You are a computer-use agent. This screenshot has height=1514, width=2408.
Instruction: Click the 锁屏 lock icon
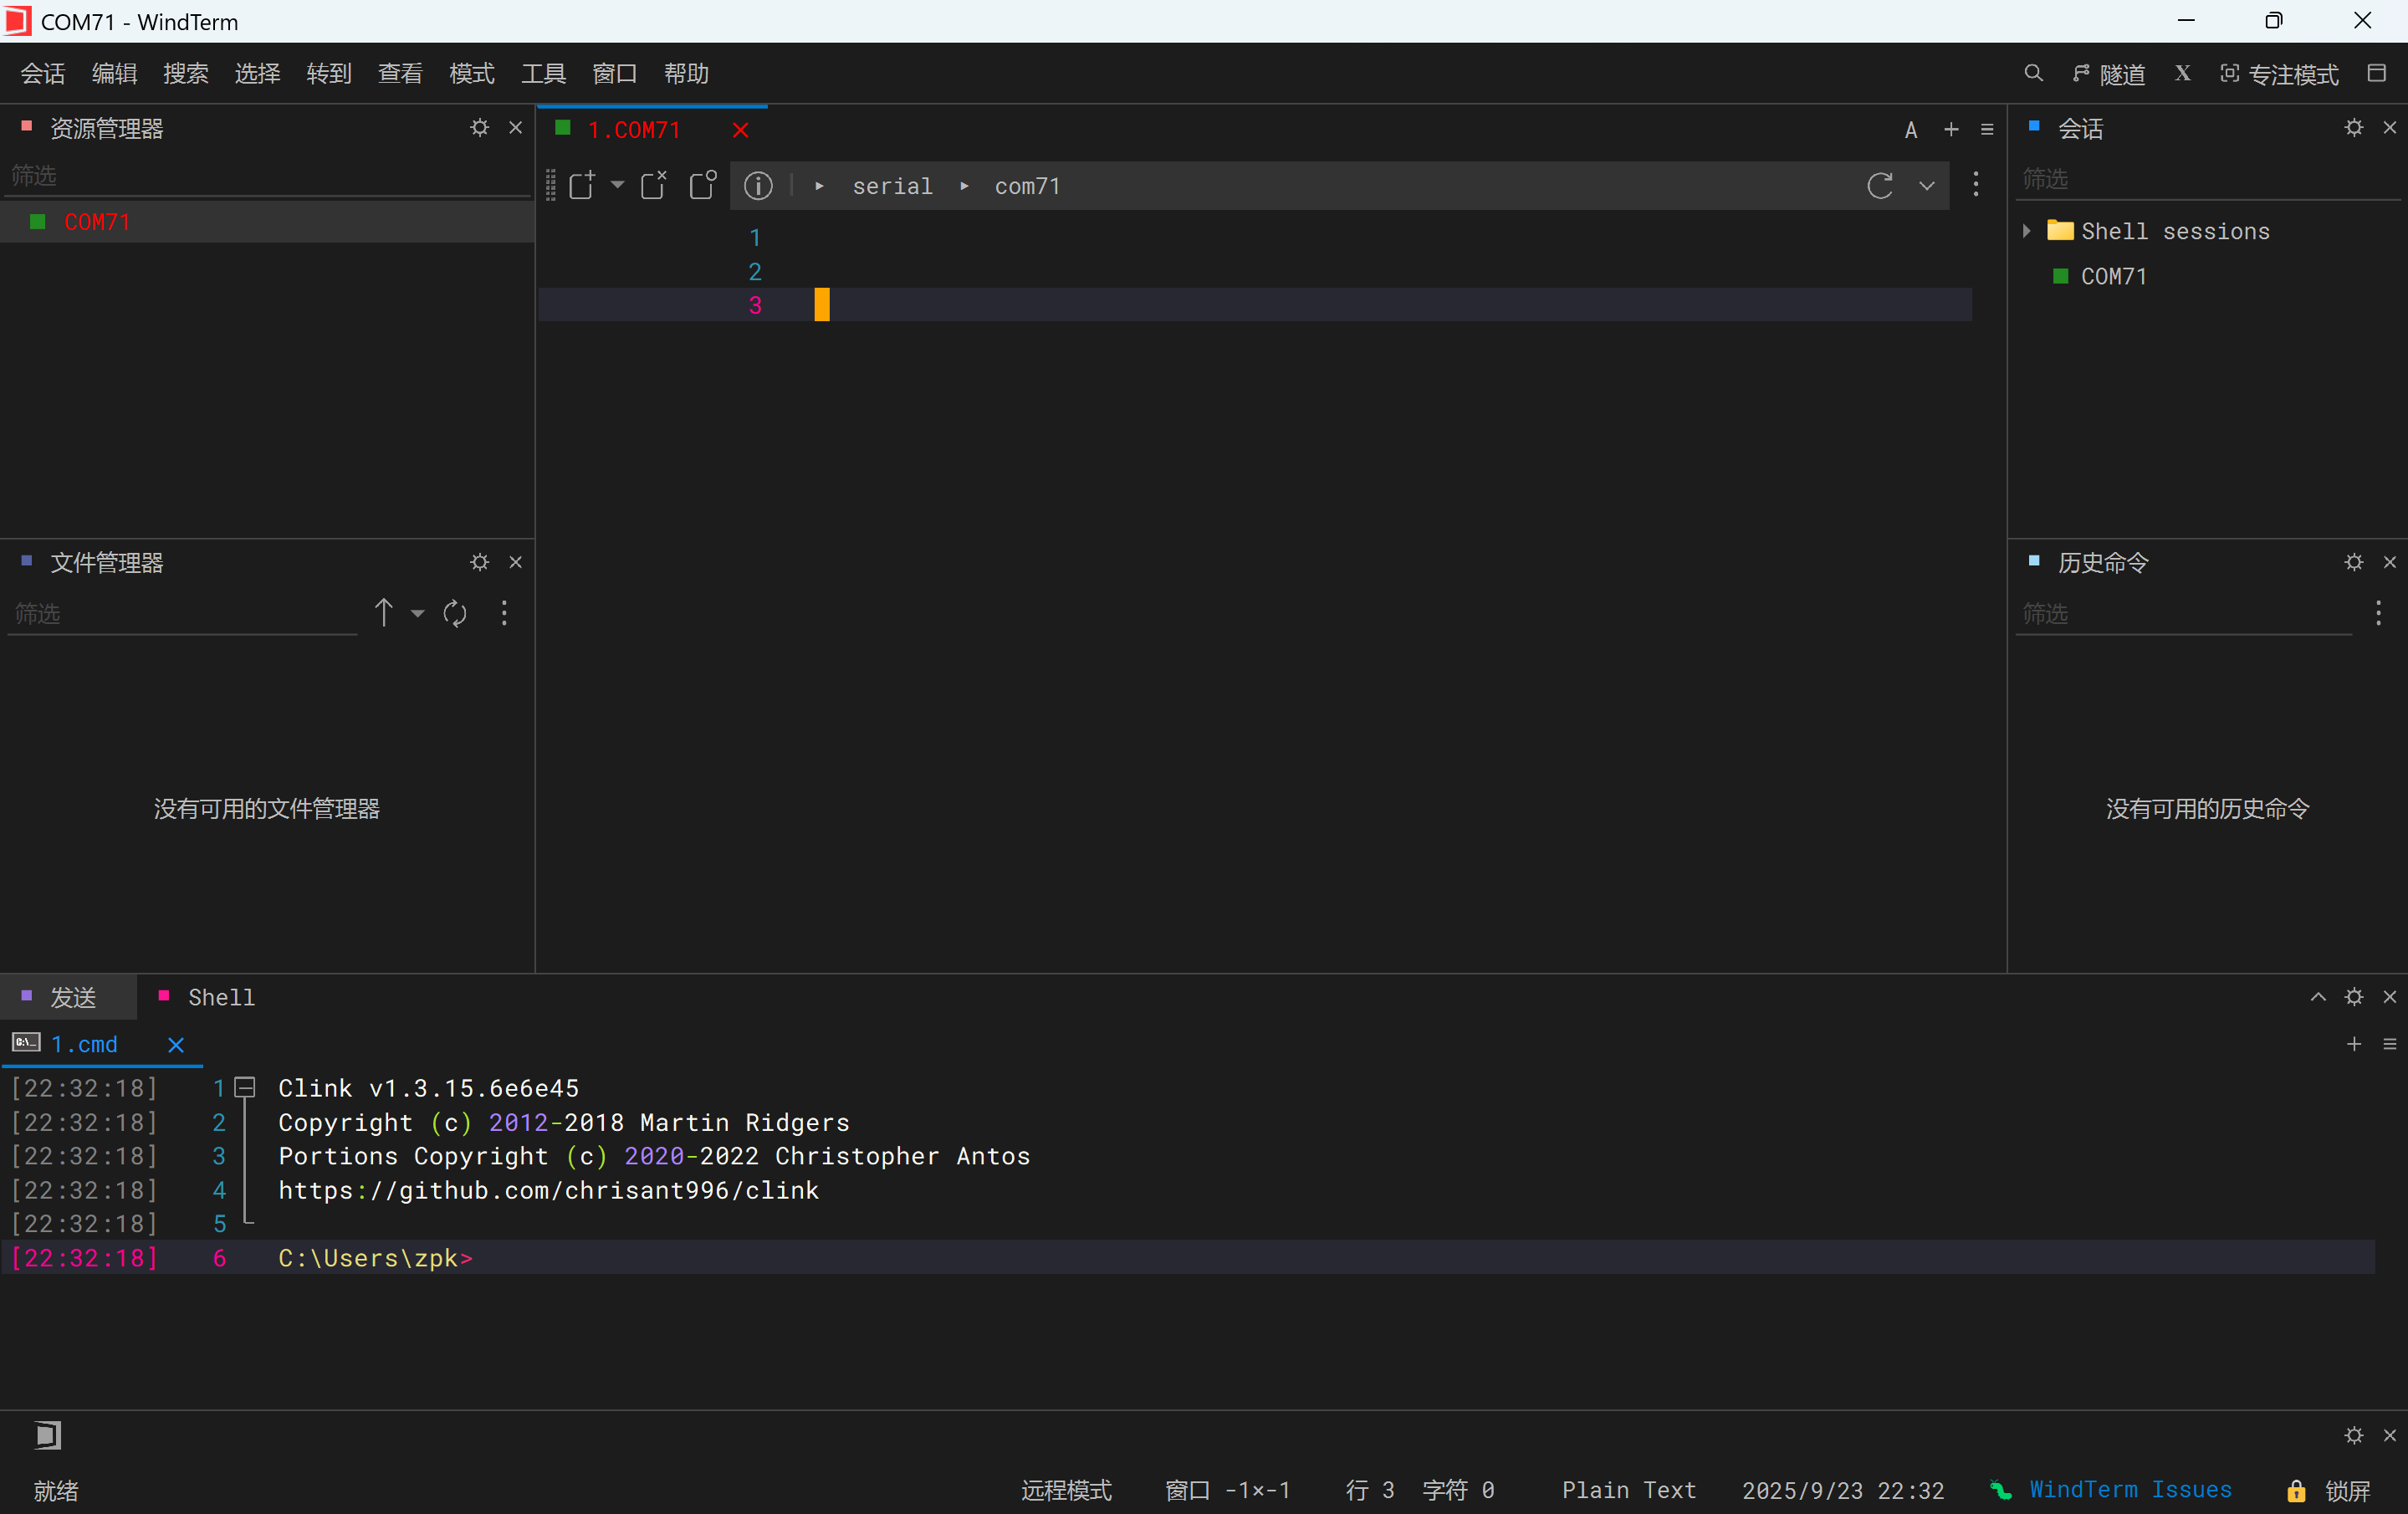tap(2296, 1490)
